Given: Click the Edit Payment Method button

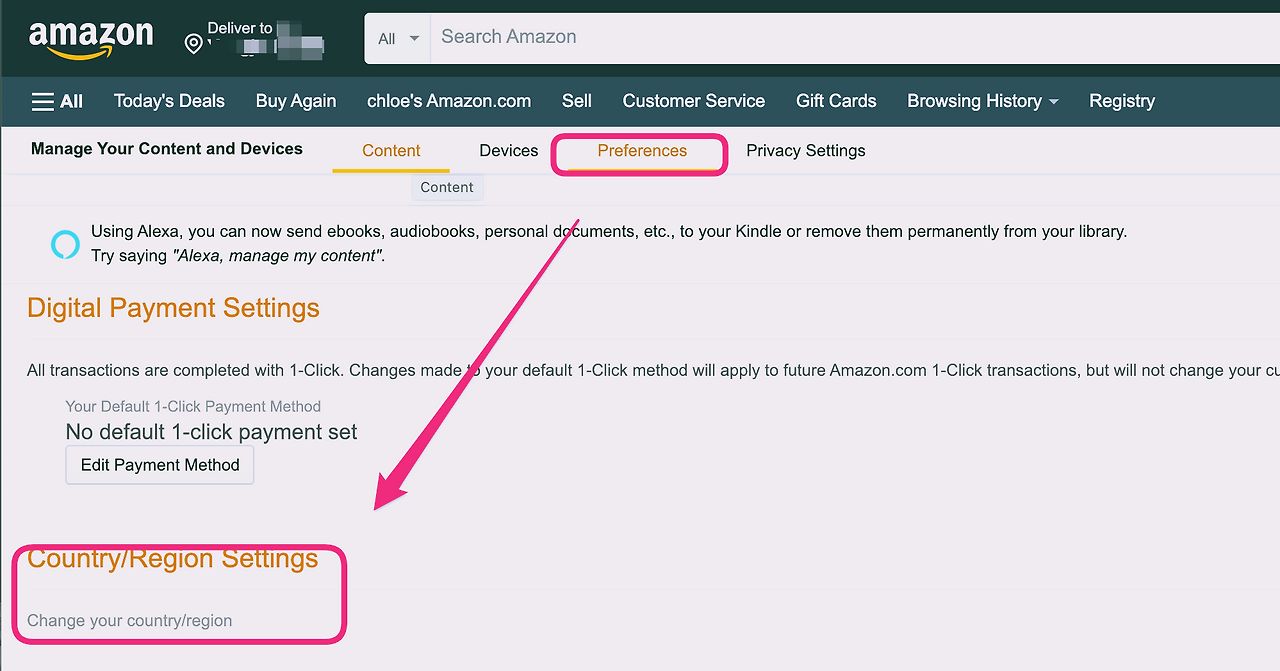Looking at the screenshot, I should [160, 465].
